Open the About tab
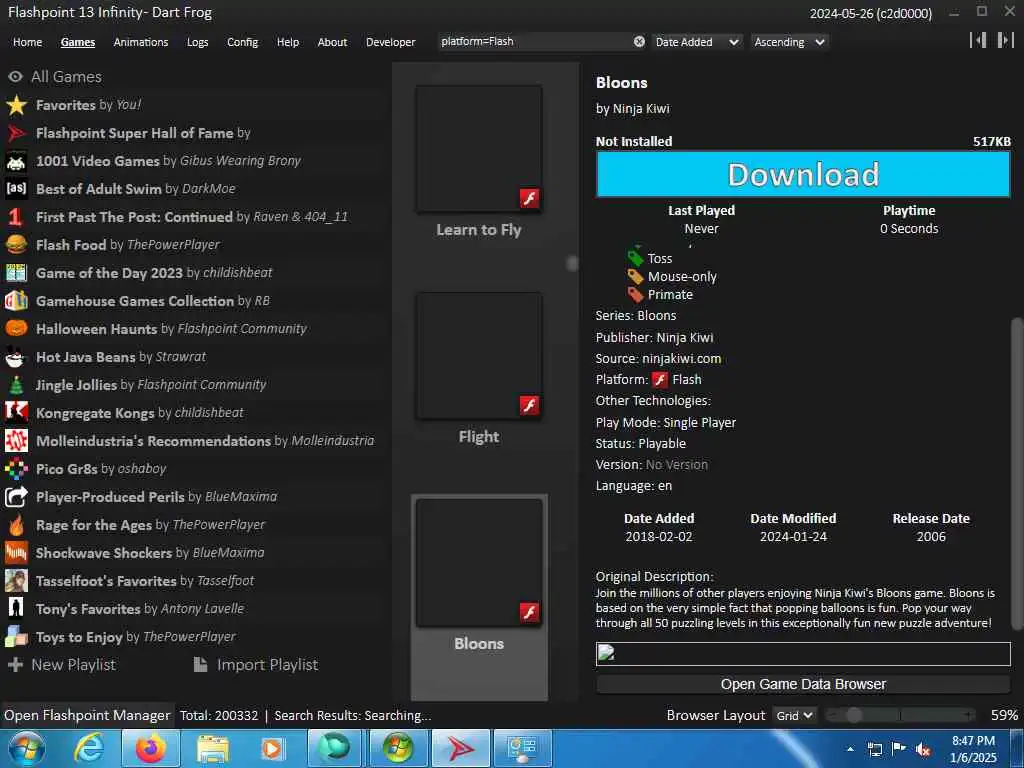 point(332,42)
